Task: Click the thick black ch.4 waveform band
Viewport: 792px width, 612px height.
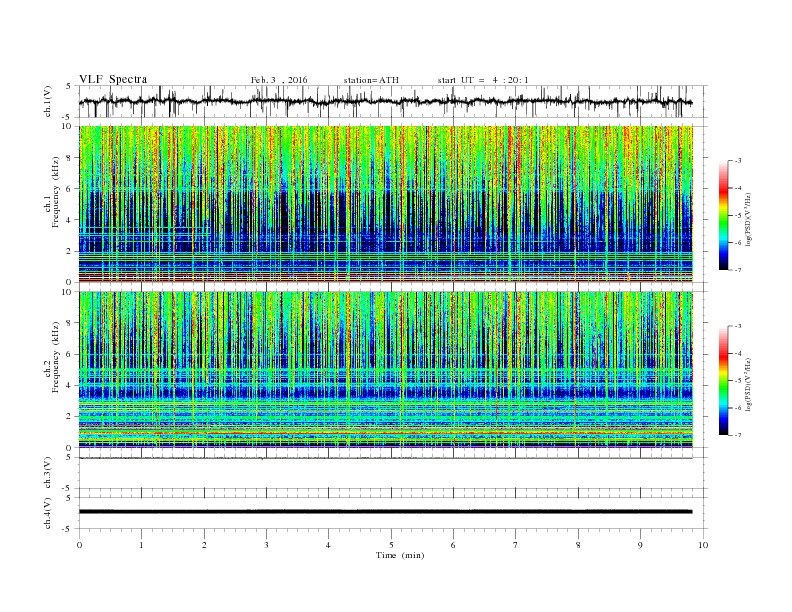Action: click(x=386, y=512)
